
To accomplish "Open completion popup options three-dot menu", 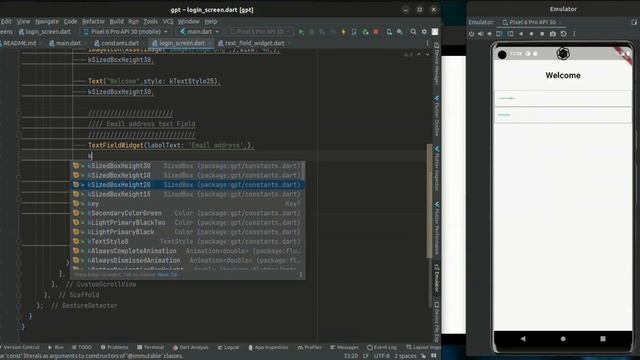I will [x=301, y=275].
